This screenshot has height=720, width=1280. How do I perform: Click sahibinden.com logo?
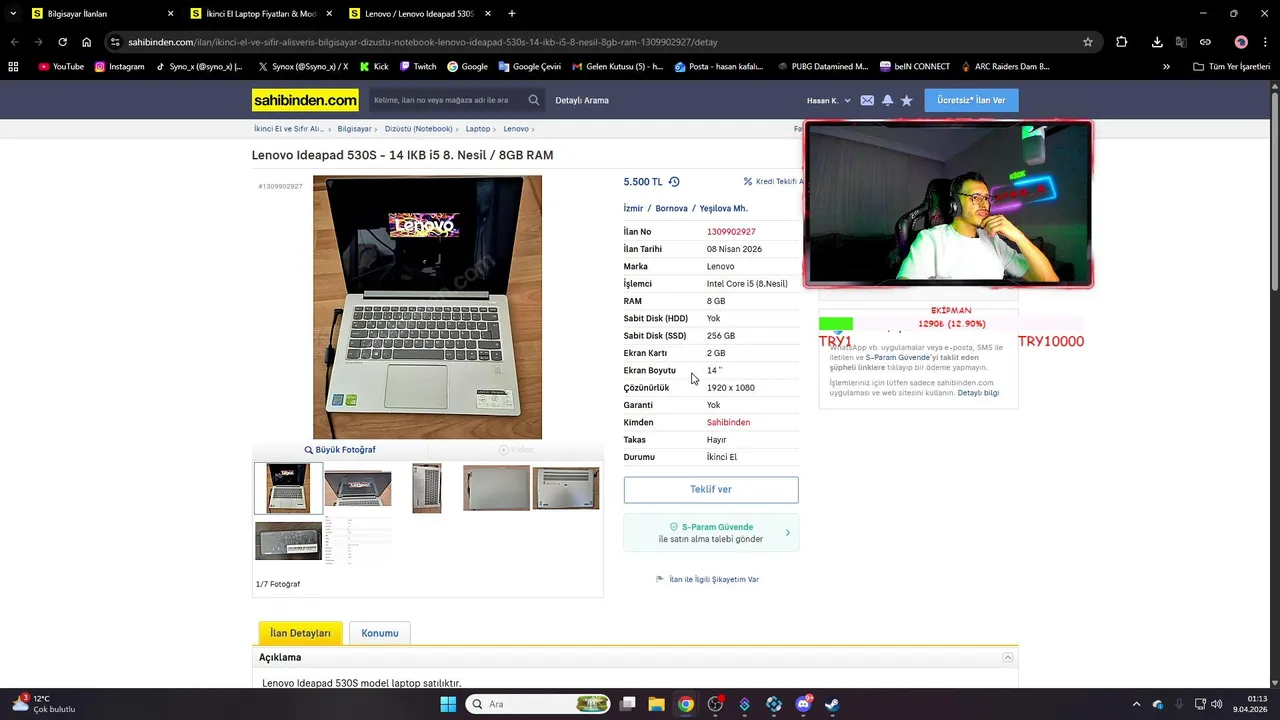[305, 100]
